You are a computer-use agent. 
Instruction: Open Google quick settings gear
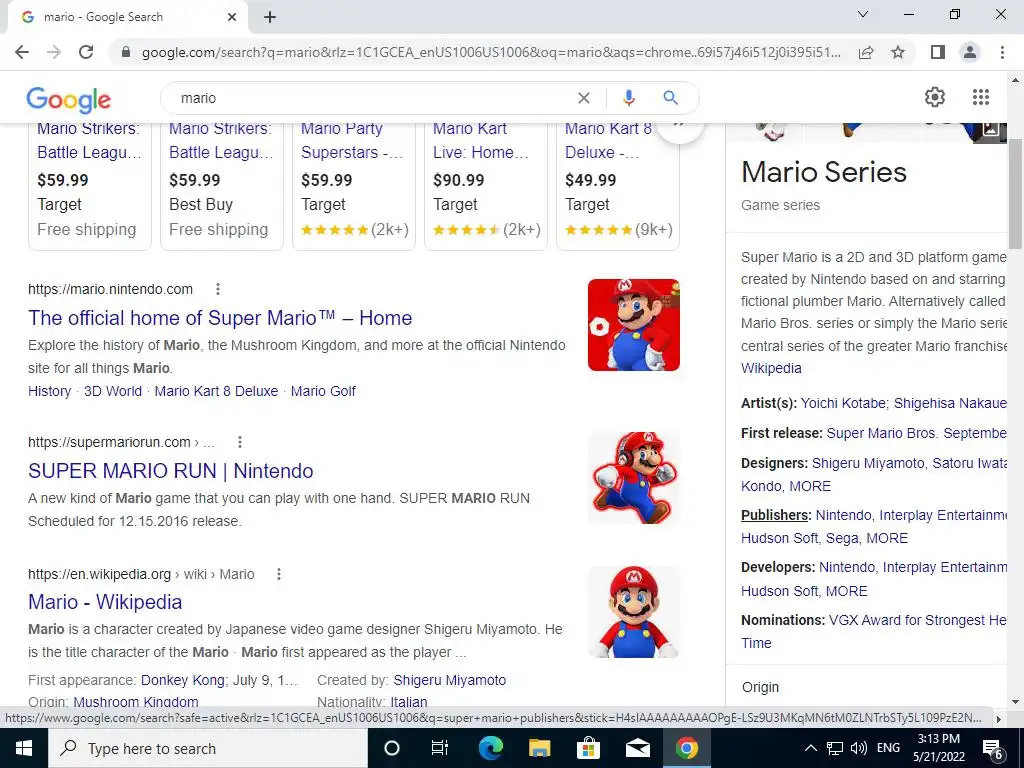tap(935, 97)
